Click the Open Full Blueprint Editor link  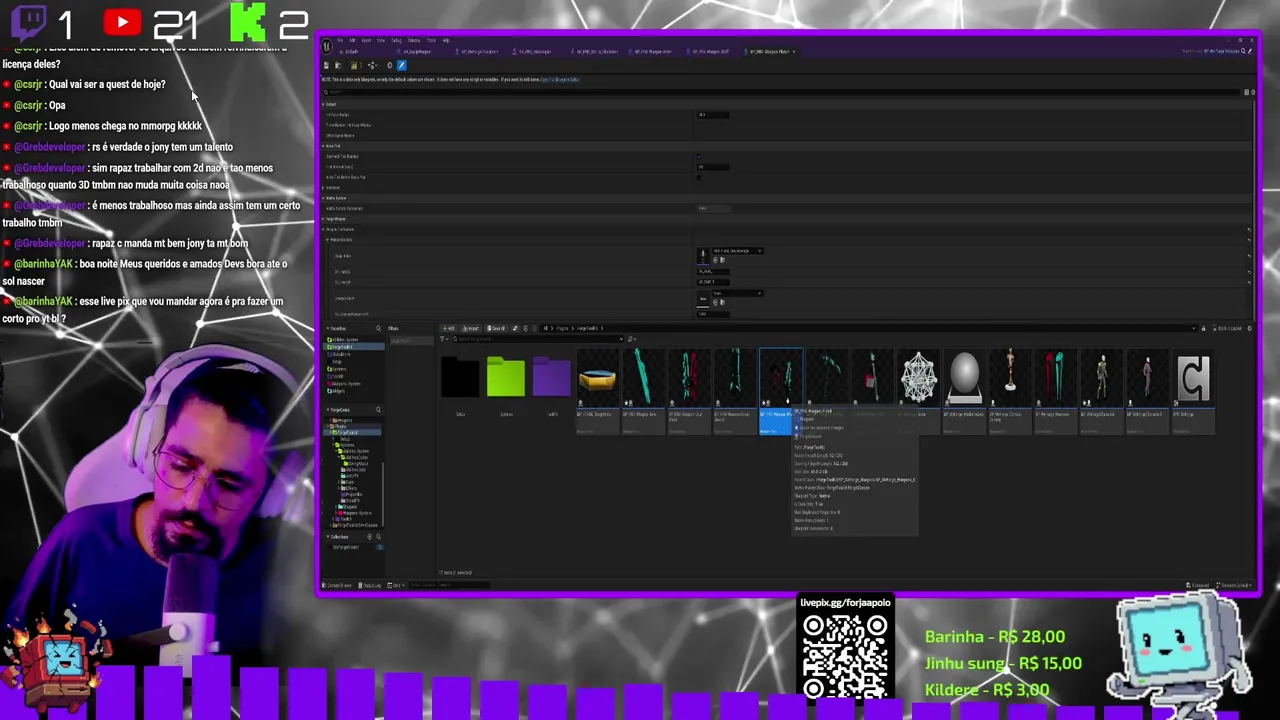coord(560,79)
